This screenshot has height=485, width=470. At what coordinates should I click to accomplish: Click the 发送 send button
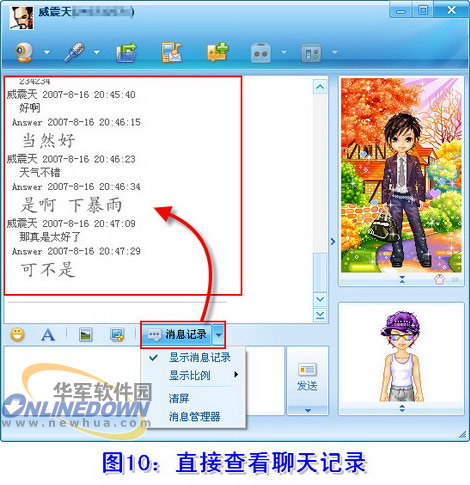[307, 377]
